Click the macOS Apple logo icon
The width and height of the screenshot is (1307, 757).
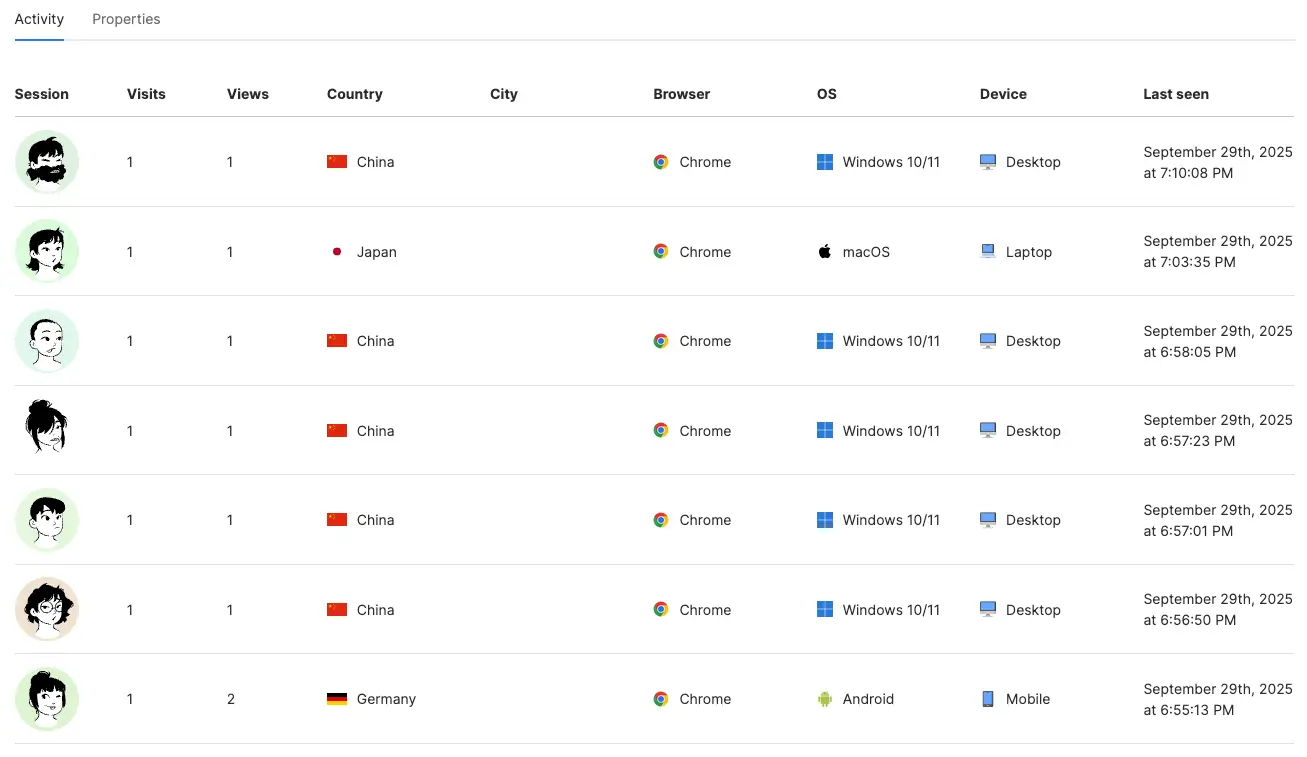[x=825, y=252]
